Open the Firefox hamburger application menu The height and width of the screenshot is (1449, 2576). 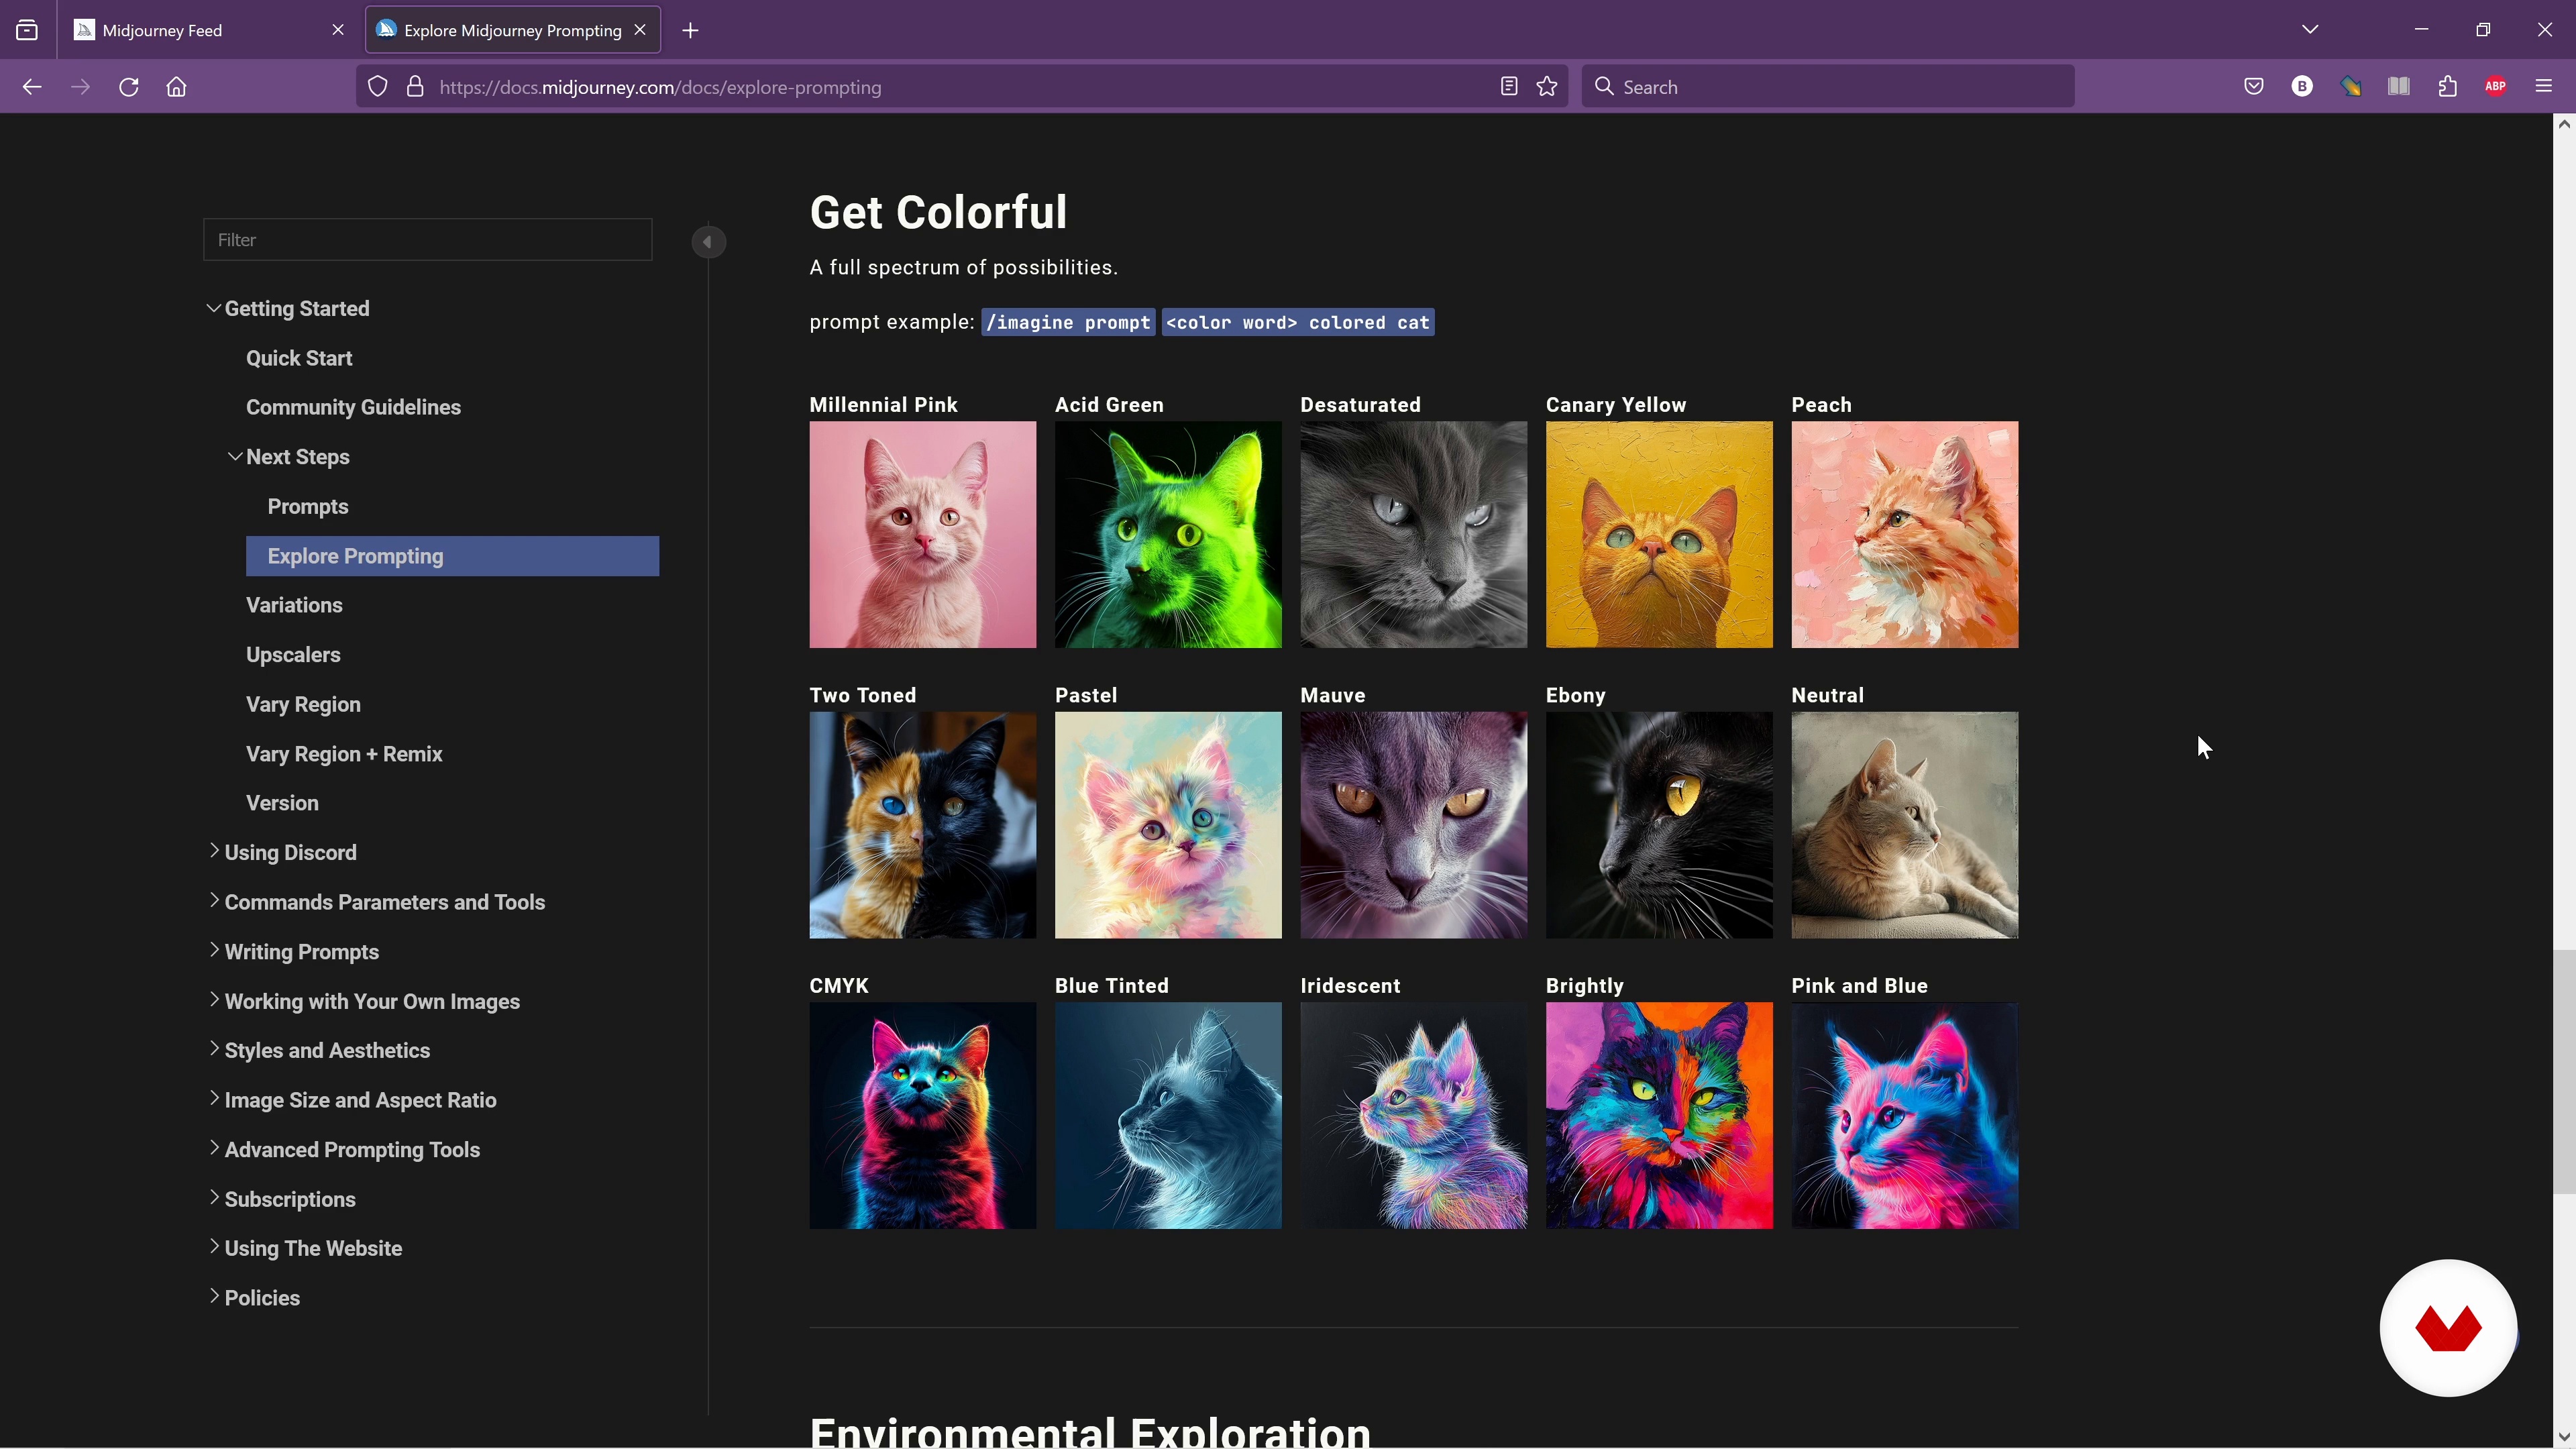click(x=2544, y=87)
